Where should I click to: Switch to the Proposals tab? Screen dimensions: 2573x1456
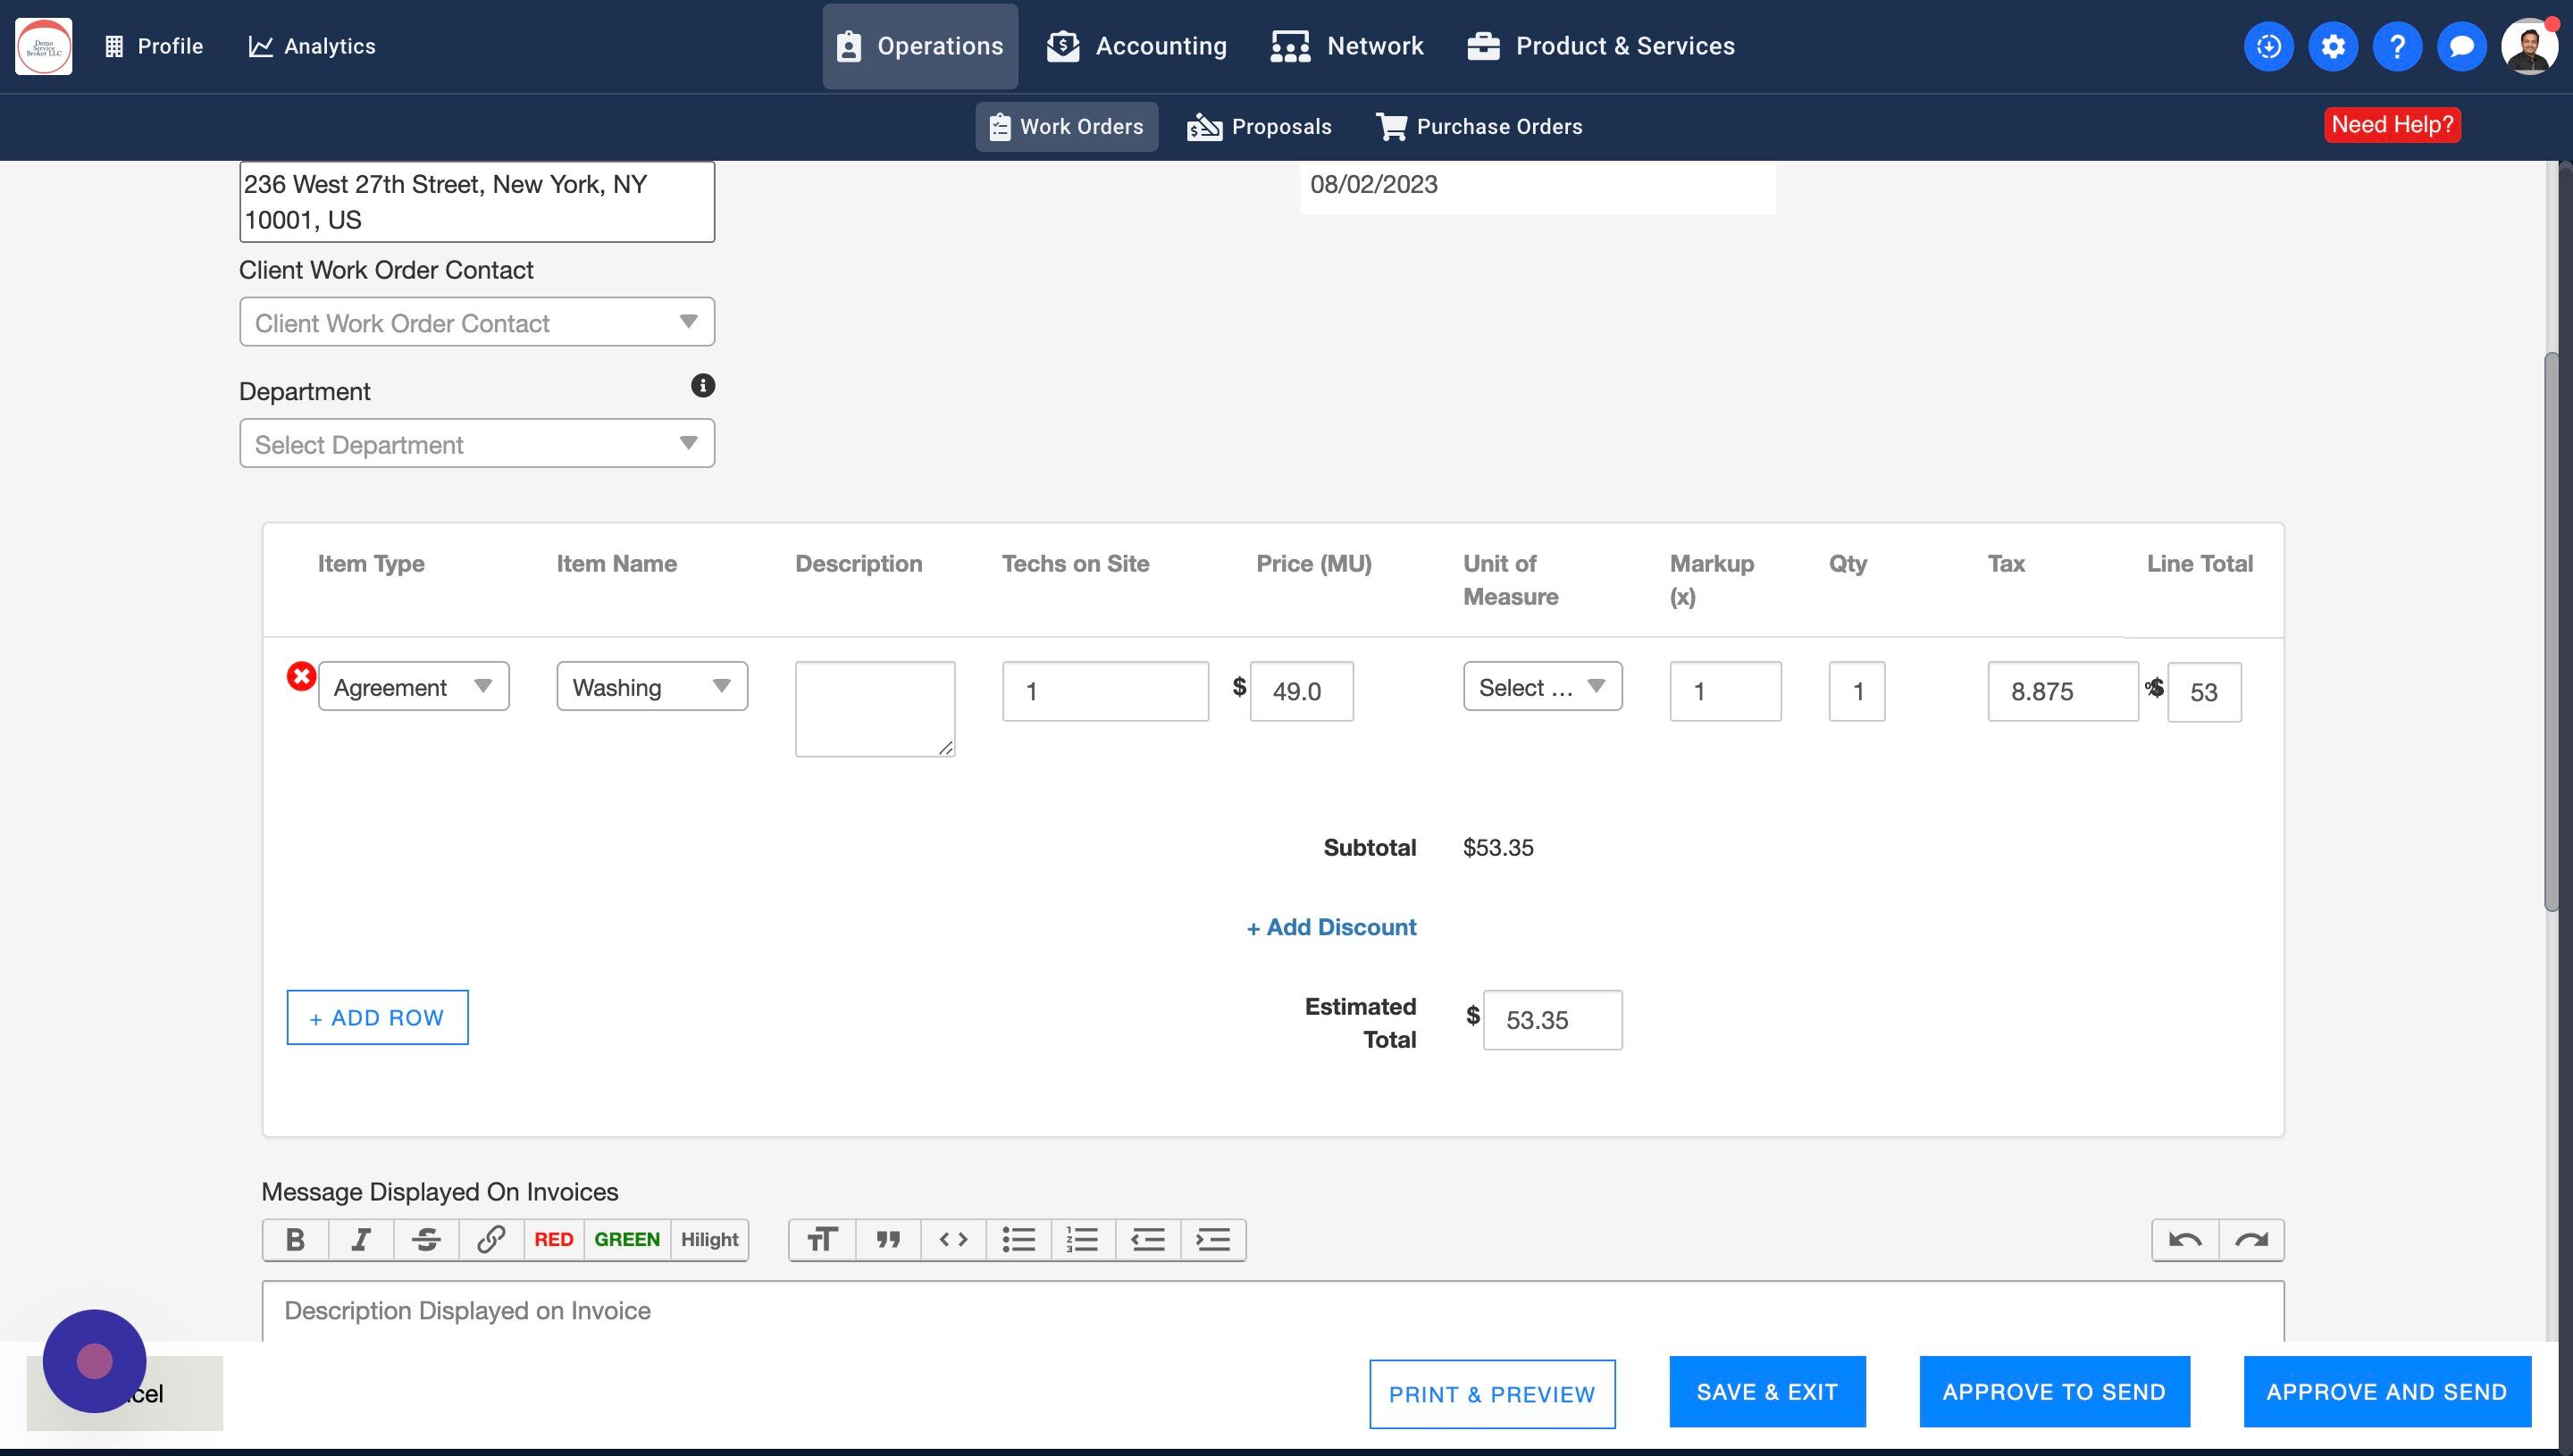coord(1259,127)
